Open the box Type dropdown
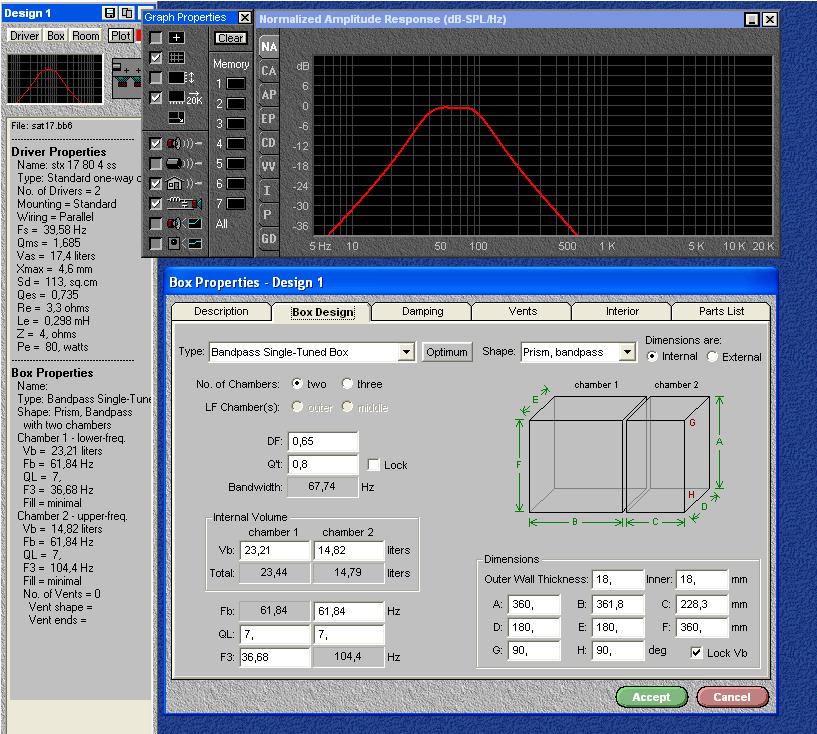Image resolution: width=817 pixels, height=734 pixels. (405, 352)
